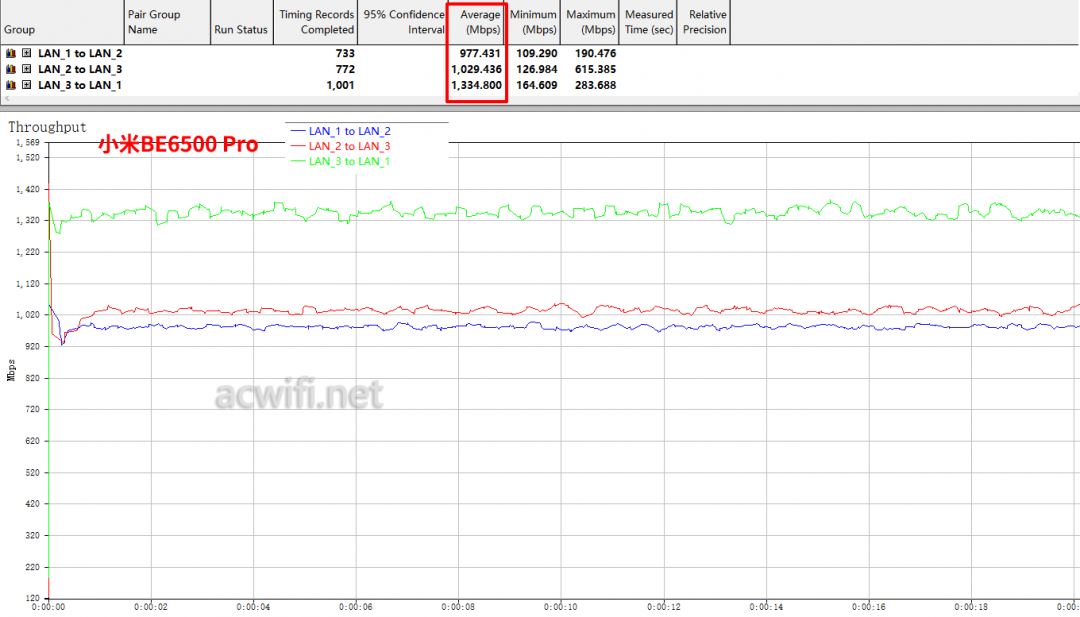
Task: Expand the LAN_2 to LAN_3 pair group
Action: 26,69
